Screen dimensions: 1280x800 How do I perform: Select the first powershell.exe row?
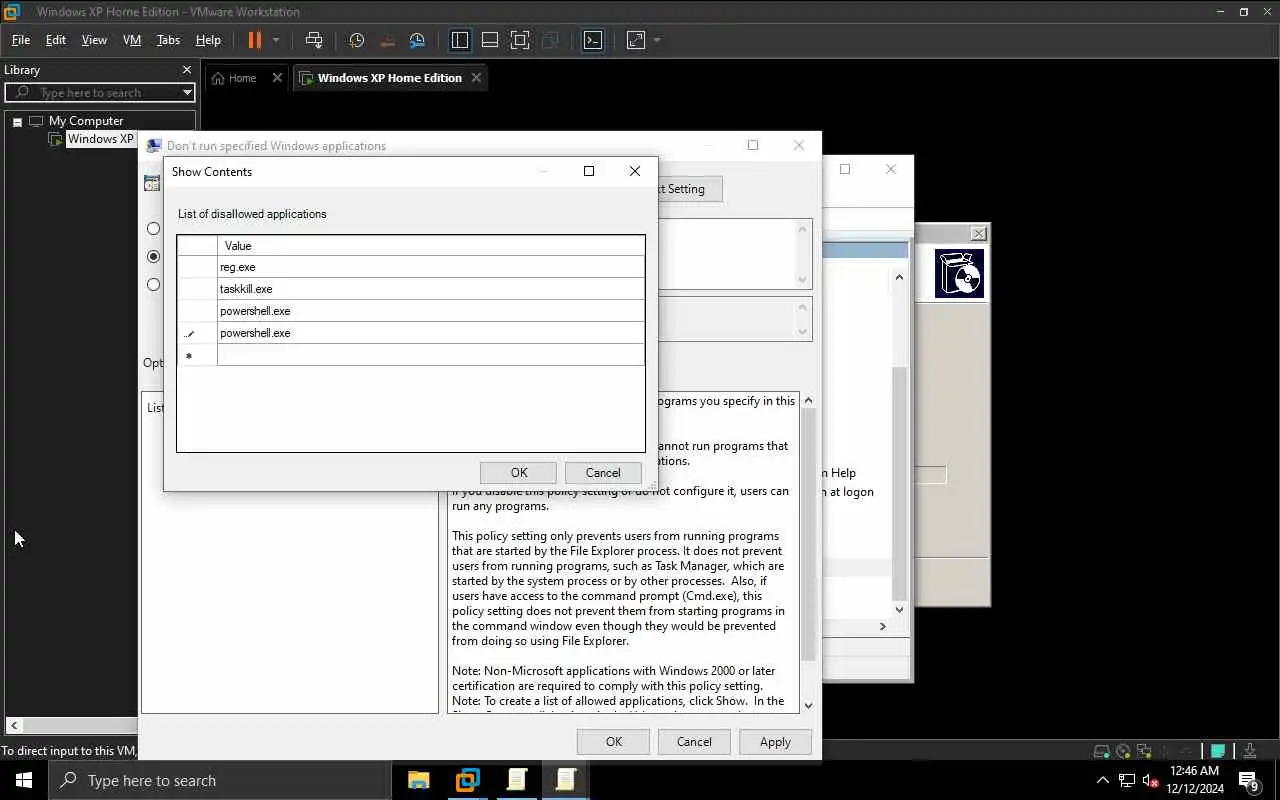431,311
